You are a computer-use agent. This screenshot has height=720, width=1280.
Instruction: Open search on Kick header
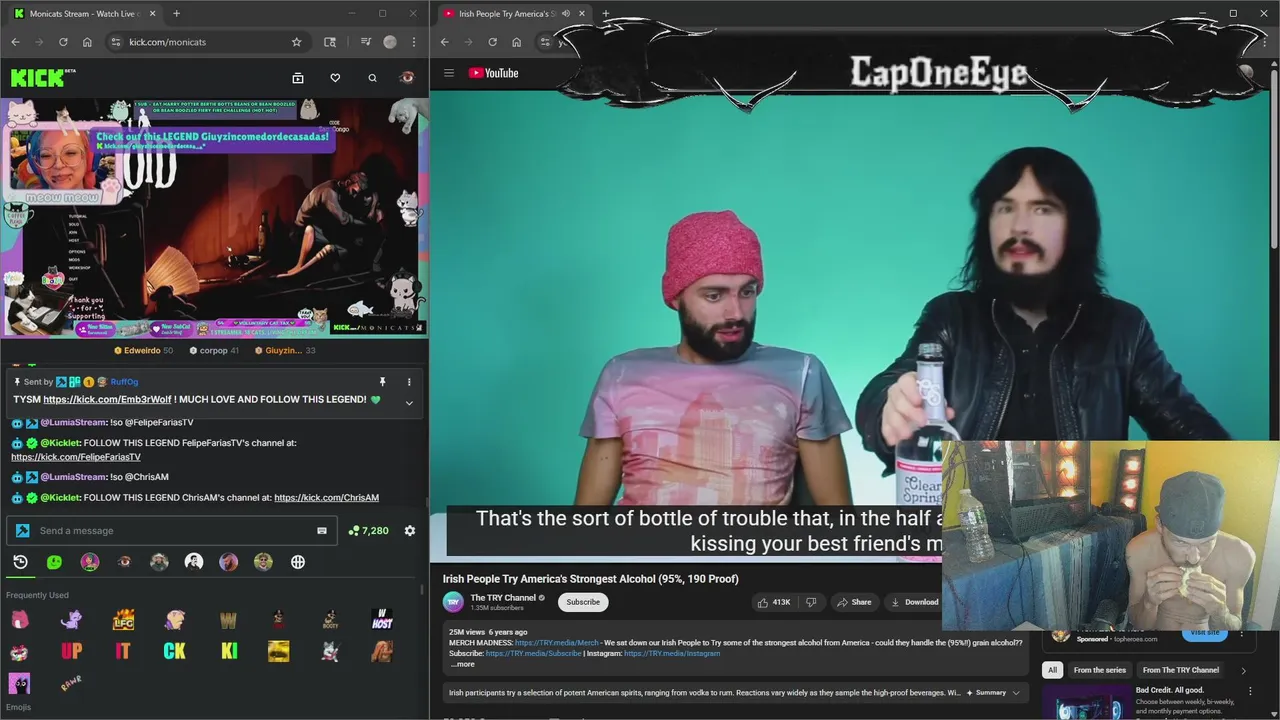click(x=372, y=78)
